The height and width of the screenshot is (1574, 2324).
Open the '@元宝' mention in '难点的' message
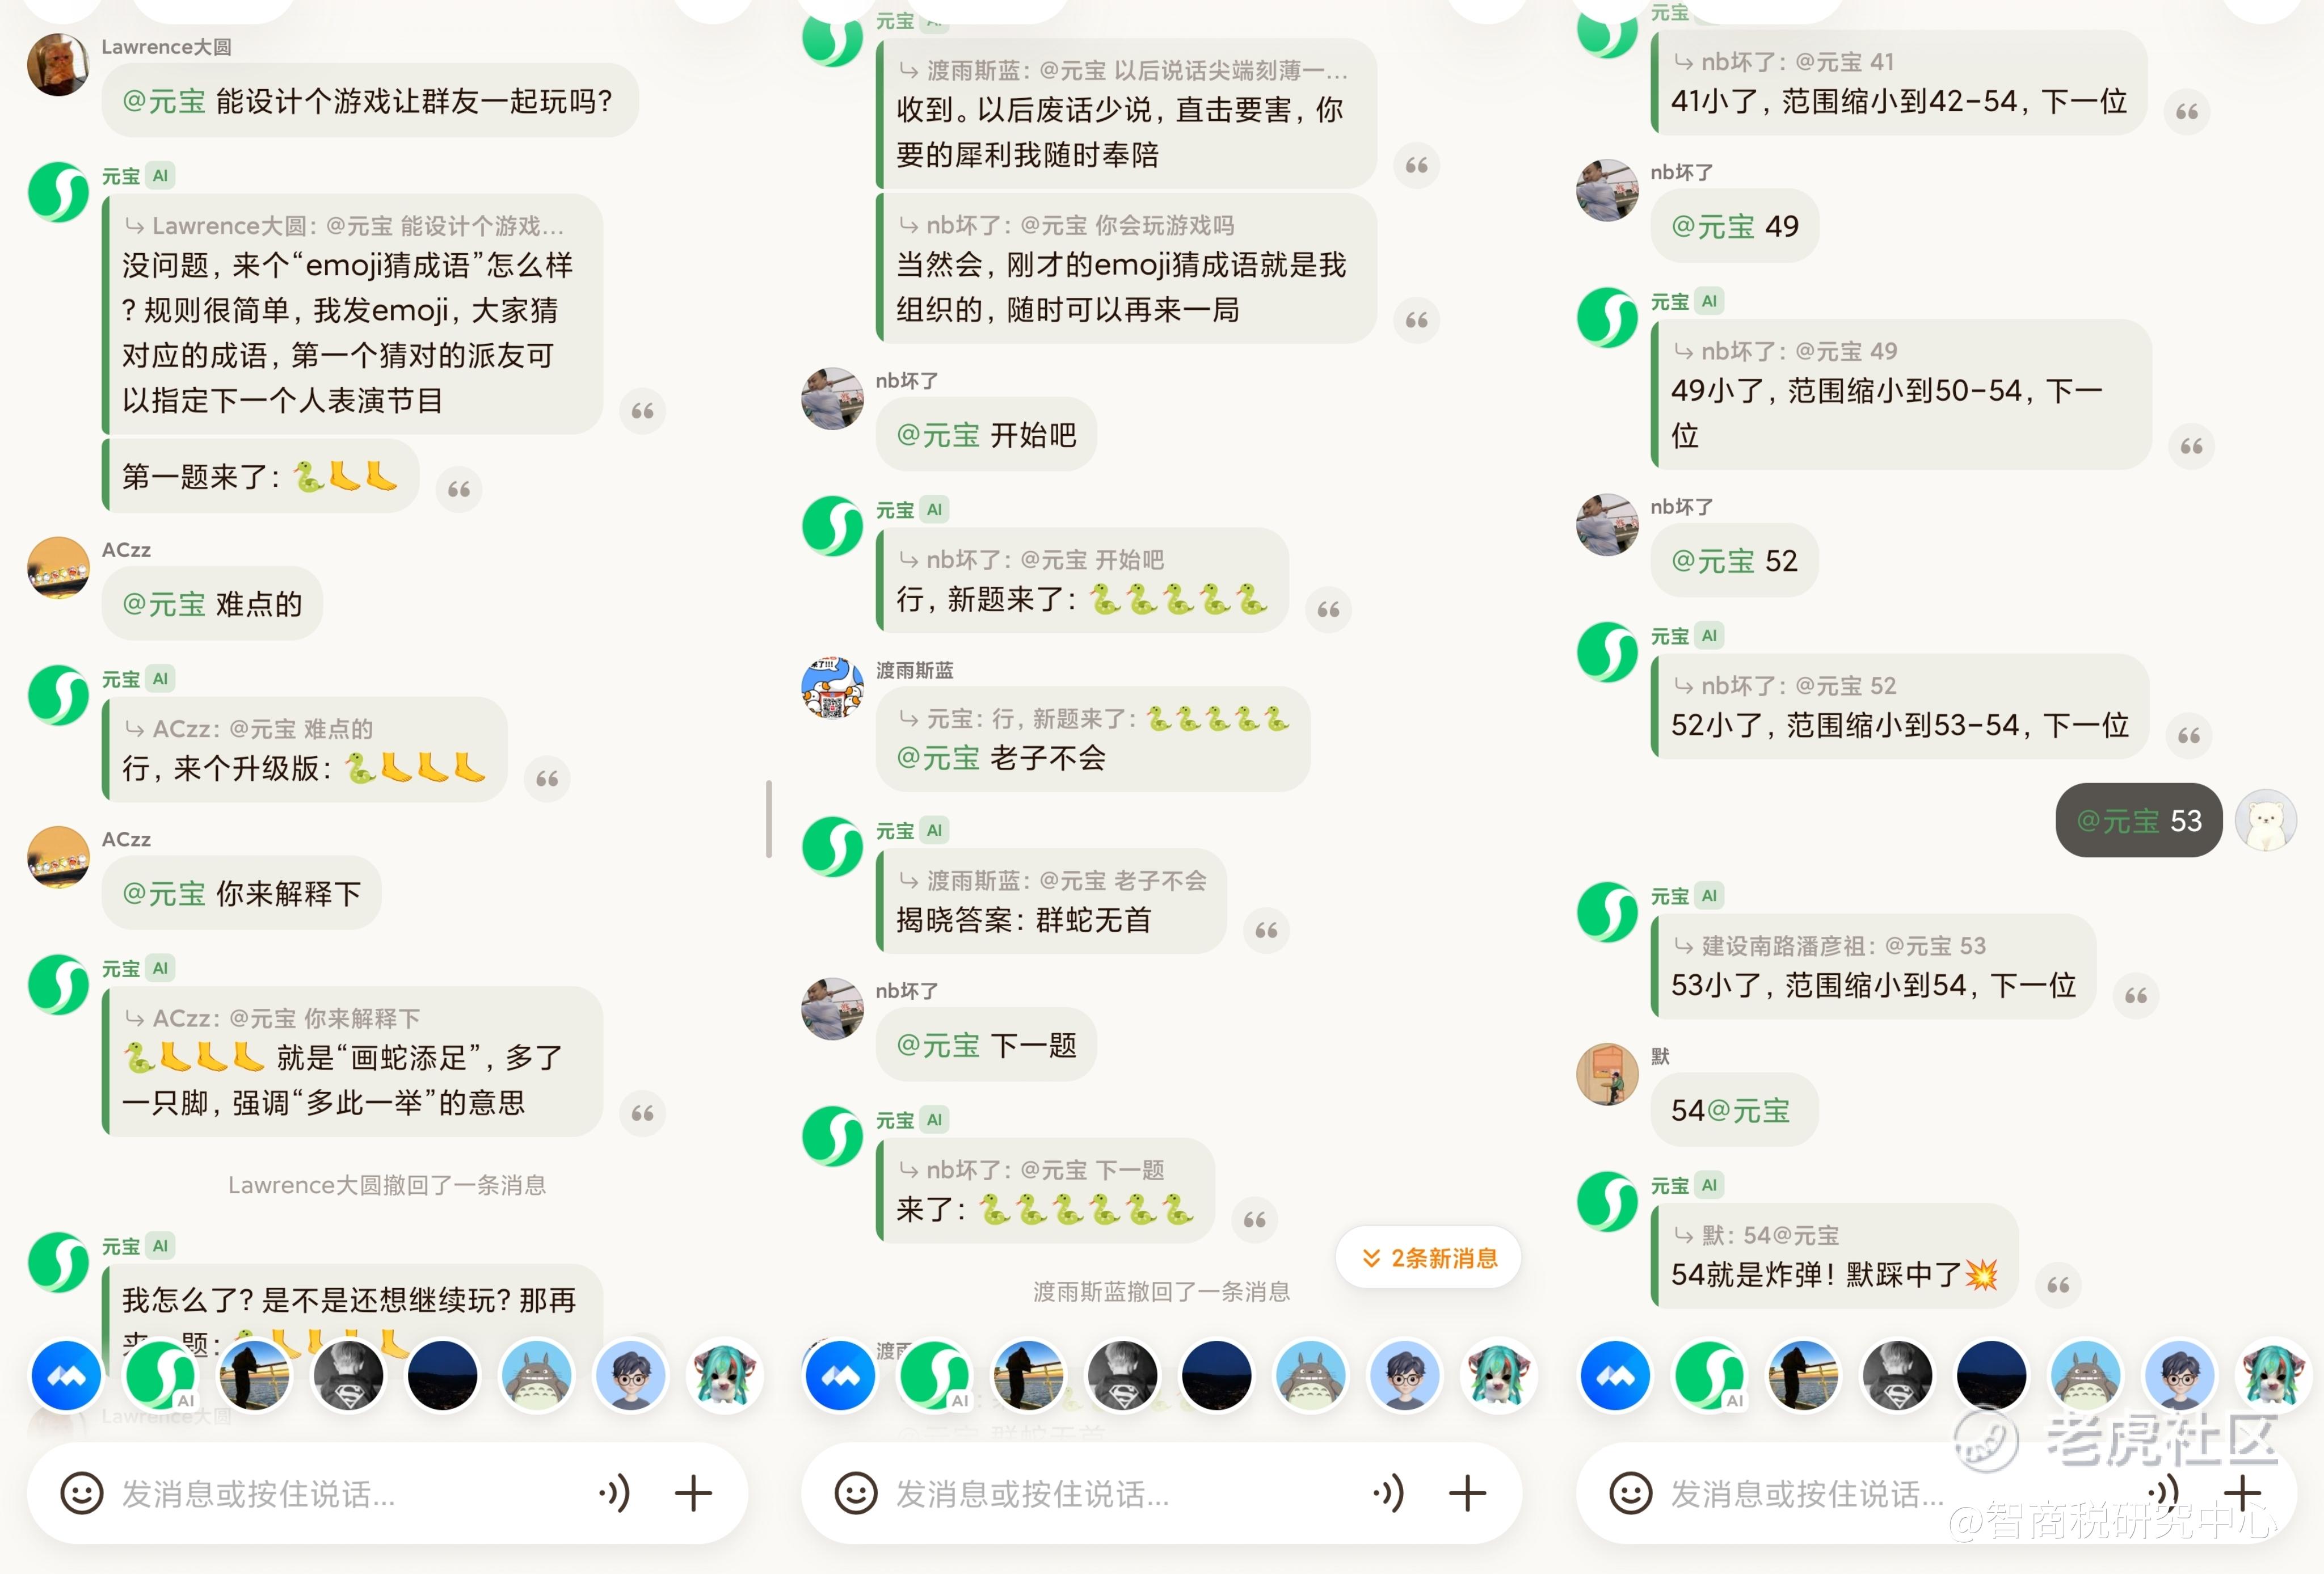coord(163,604)
